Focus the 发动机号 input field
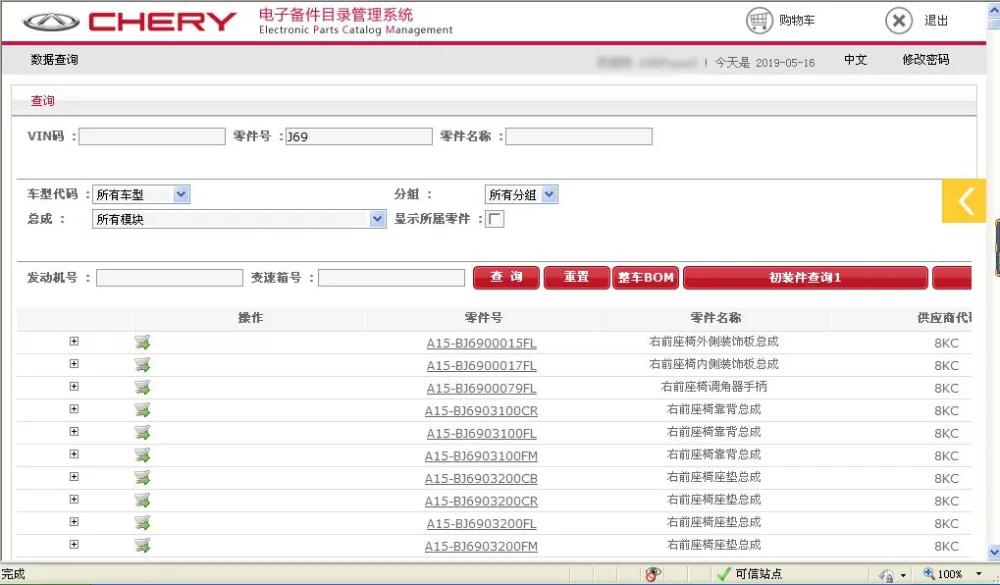The height and width of the screenshot is (585, 1000). point(170,278)
